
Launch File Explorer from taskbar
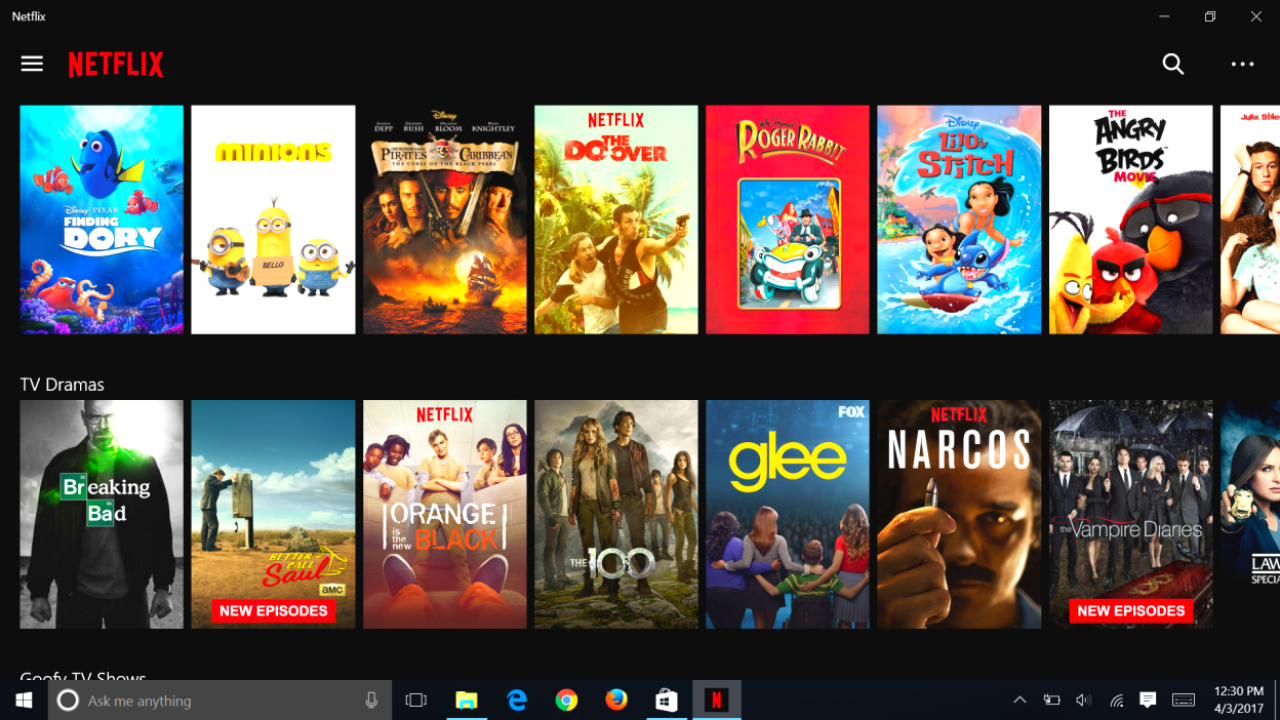(466, 700)
